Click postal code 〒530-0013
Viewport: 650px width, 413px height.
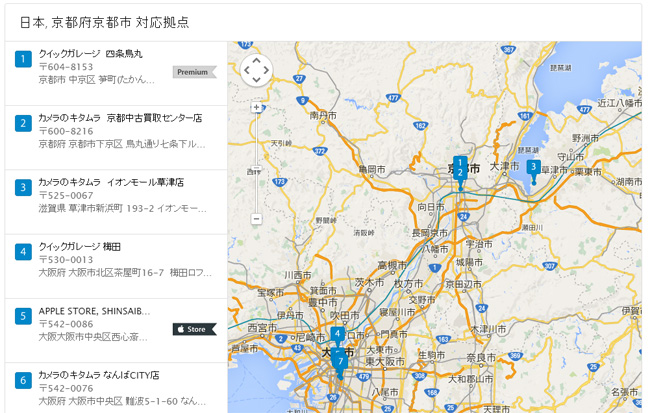pos(66,260)
